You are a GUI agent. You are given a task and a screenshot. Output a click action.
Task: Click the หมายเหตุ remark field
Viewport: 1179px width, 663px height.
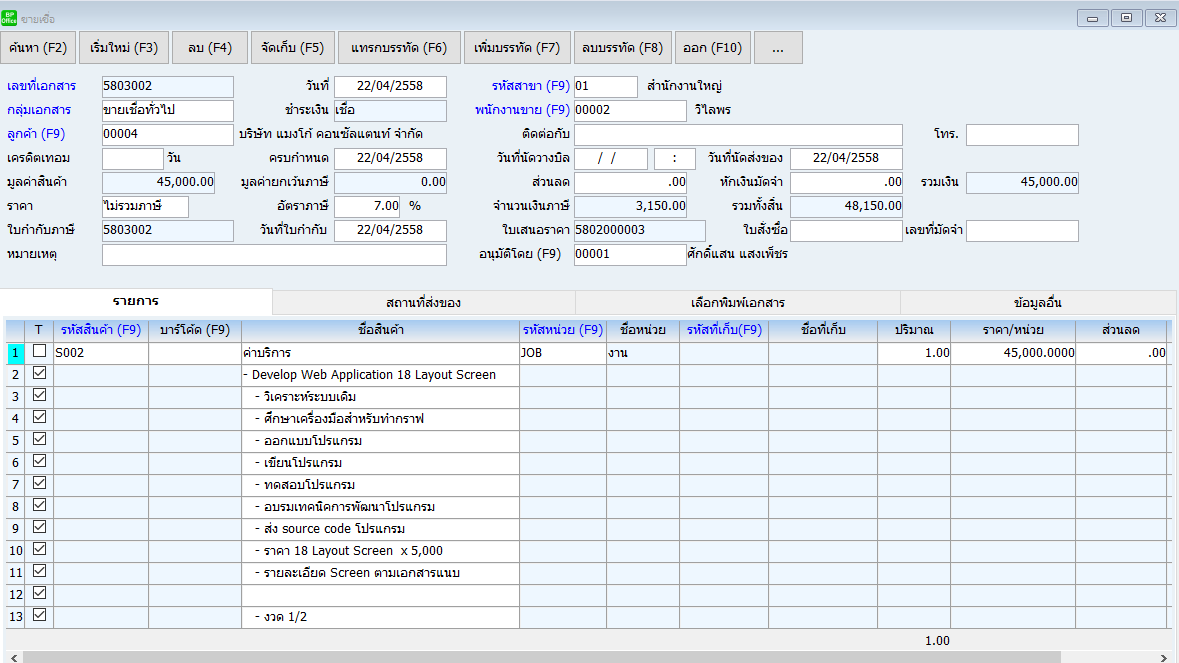click(x=274, y=254)
